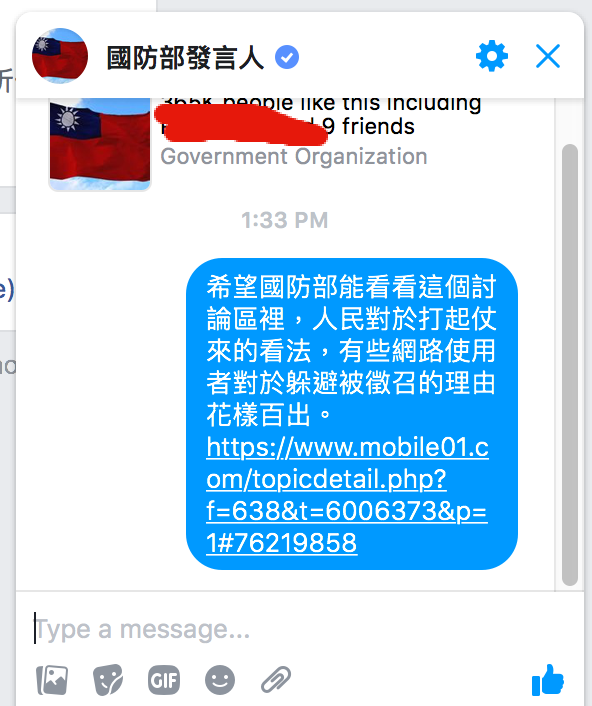Image resolution: width=592 pixels, height=706 pixels.
Task: Click the 國防部發言人 page name
Action: pos(185,58)
